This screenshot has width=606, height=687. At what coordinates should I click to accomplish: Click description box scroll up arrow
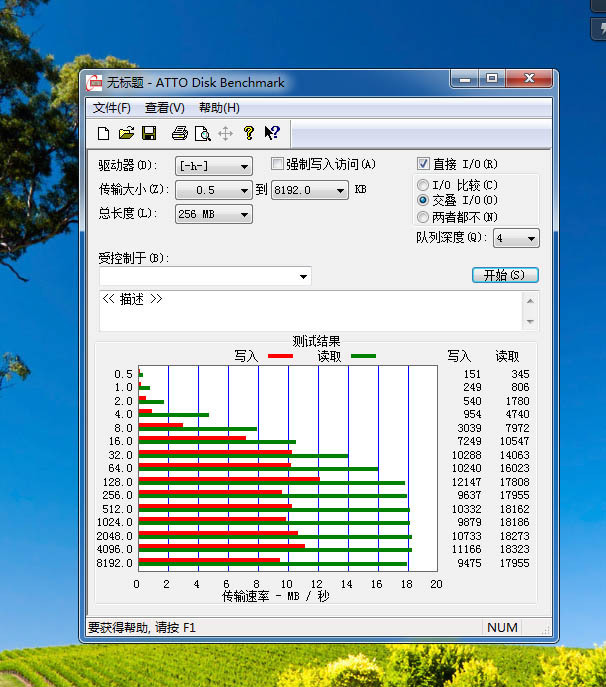pos(530,301)
